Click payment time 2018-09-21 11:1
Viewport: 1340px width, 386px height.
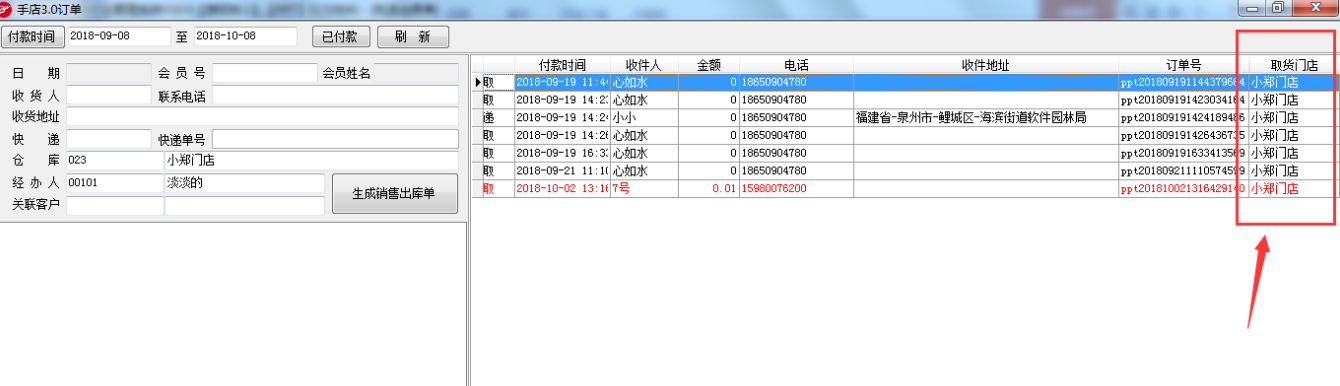(x=562, y=171)
